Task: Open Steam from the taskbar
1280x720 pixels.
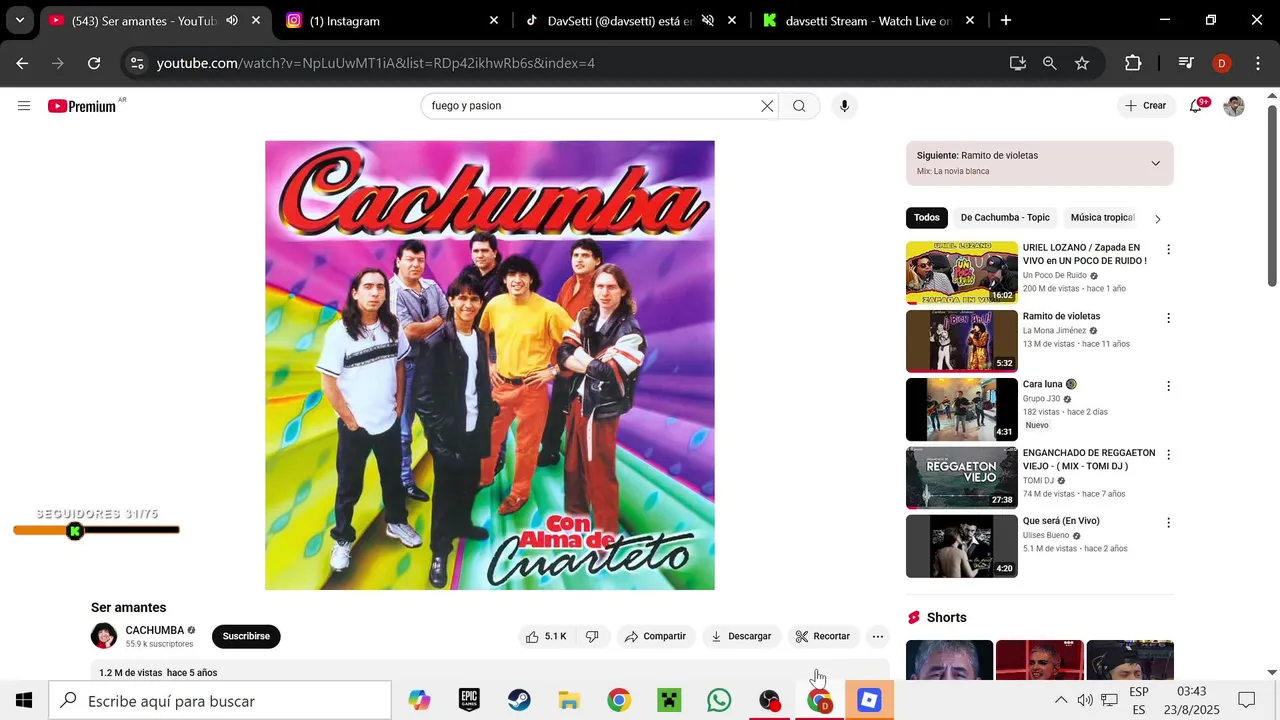Action: 519,700
